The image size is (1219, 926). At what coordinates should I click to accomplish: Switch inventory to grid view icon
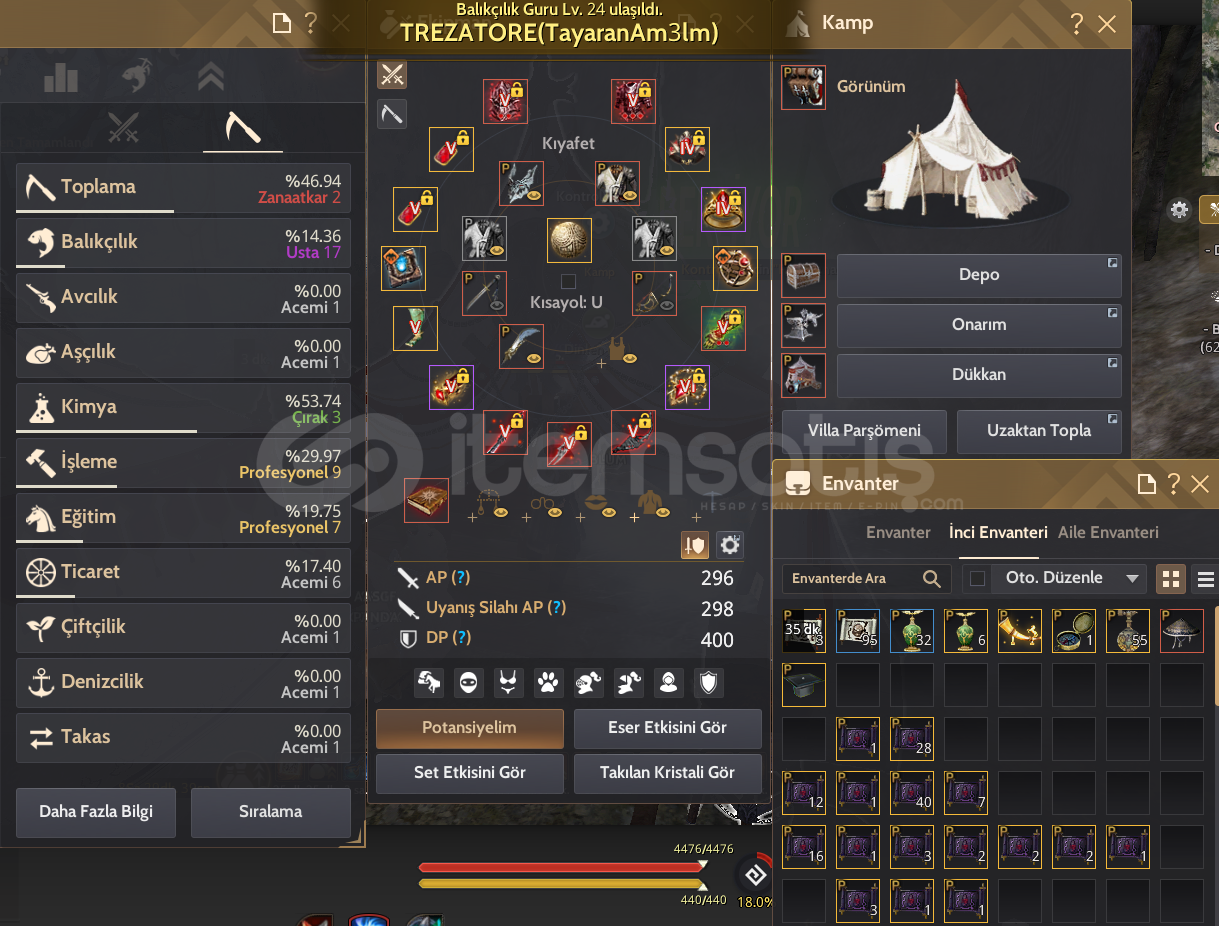click(1171, 578)
